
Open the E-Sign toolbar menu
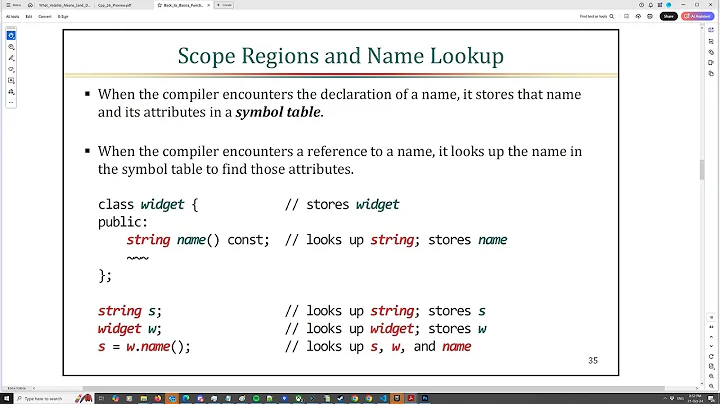63,17
